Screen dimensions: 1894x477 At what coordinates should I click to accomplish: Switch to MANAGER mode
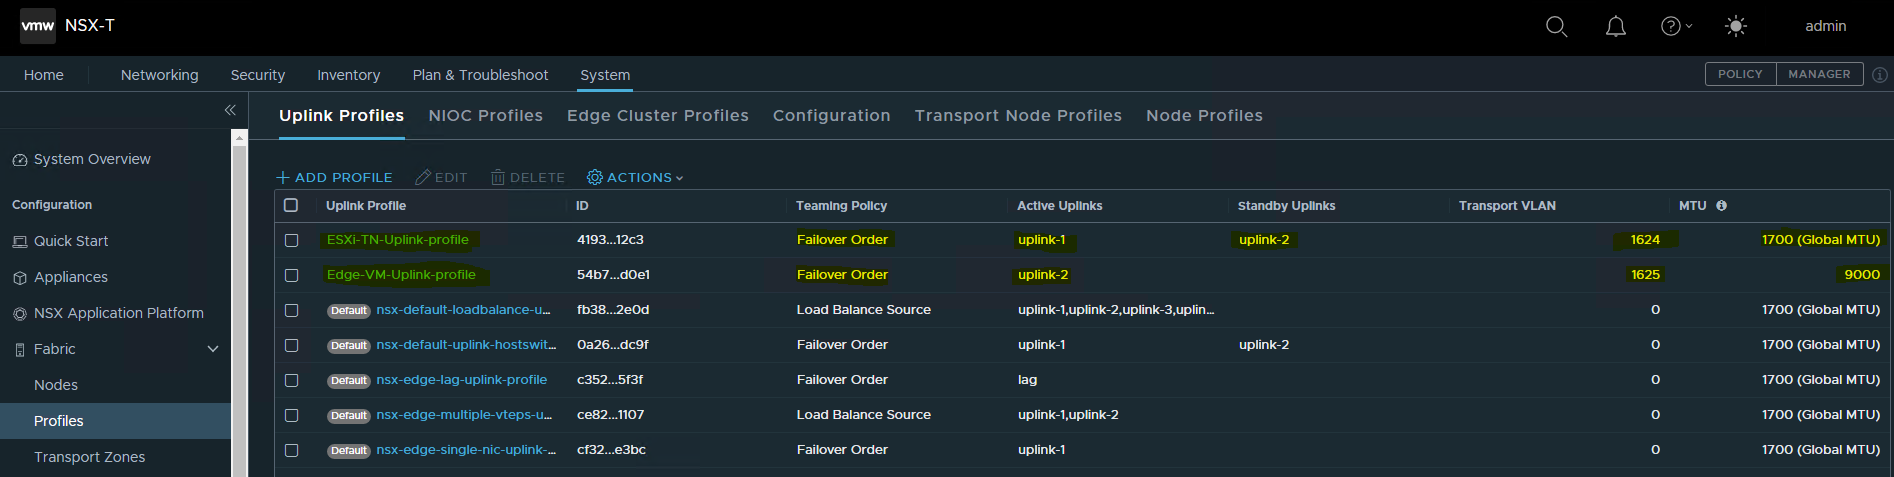[x=1819, y=74]
